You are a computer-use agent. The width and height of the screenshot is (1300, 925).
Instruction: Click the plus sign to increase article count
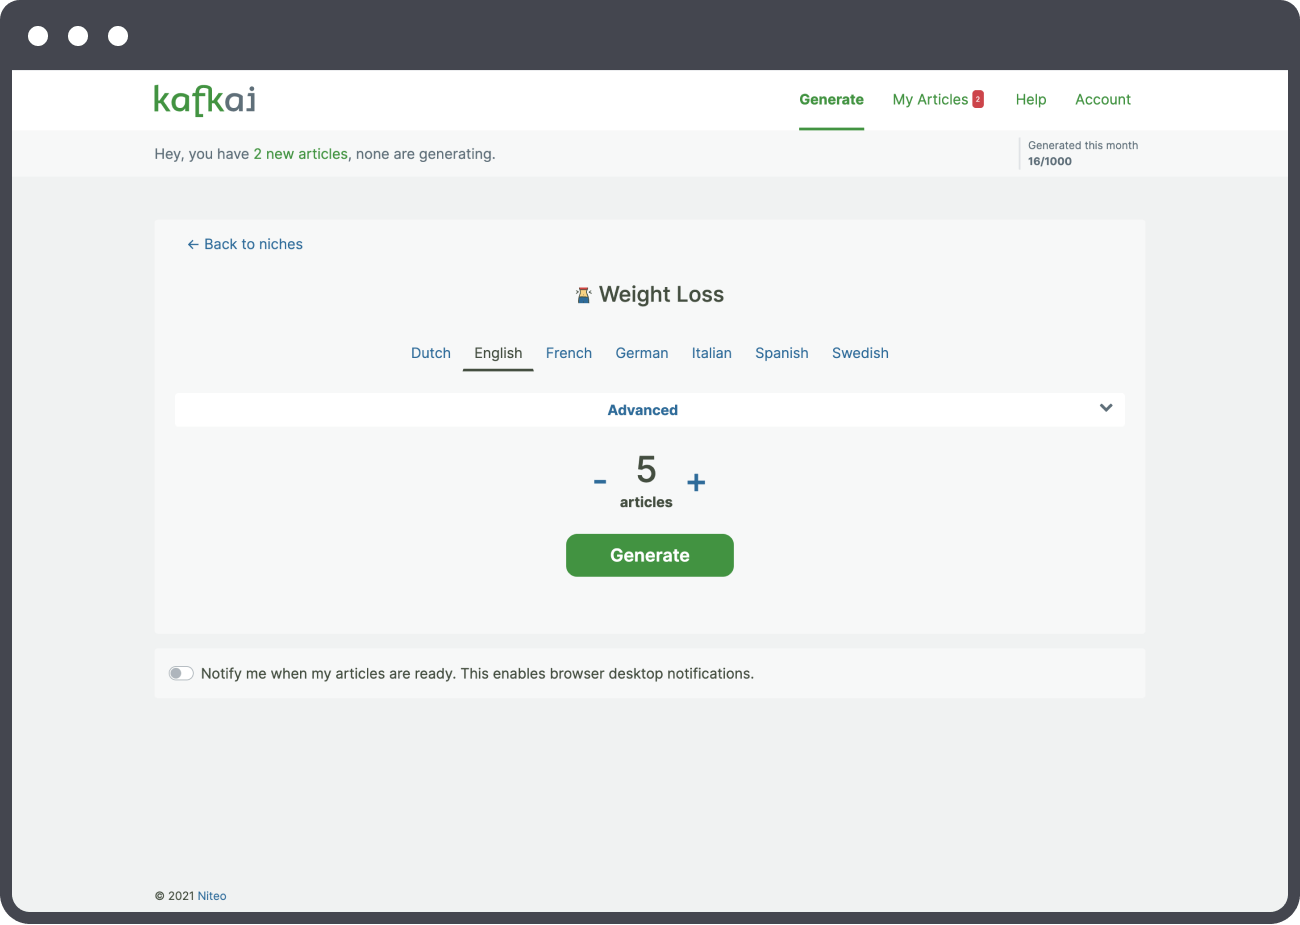point(696,481)
